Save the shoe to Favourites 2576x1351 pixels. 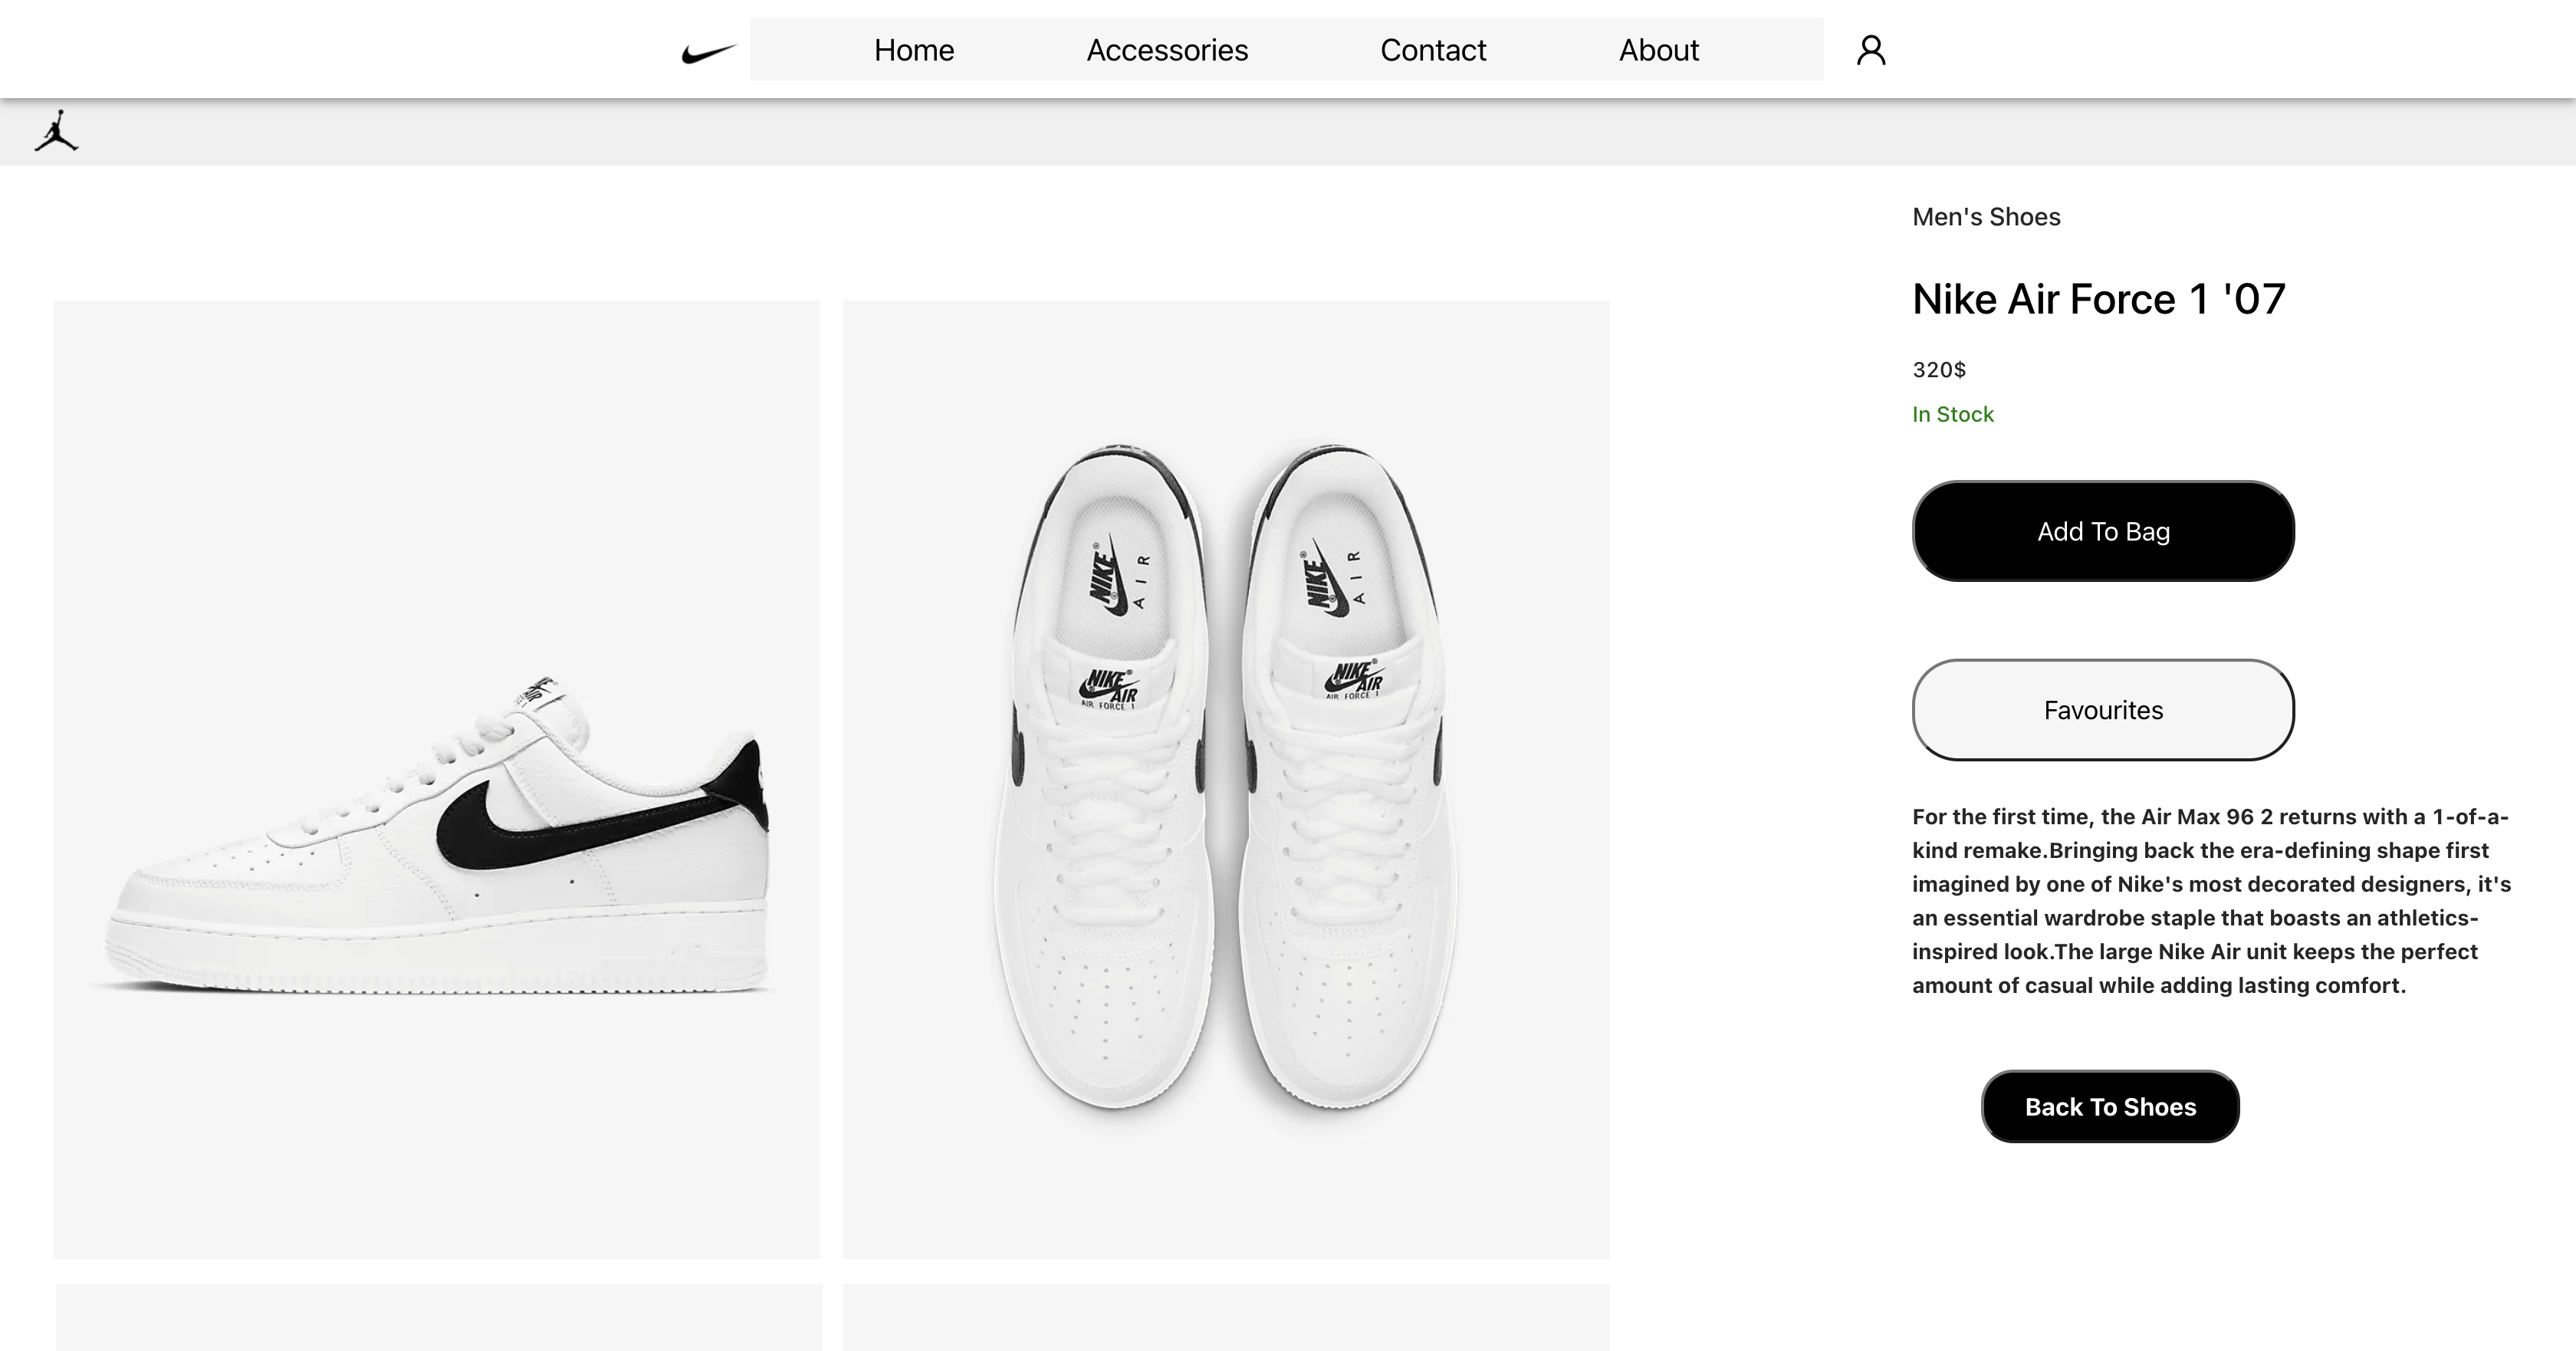pyautogui.click(x=2103, y=710)
